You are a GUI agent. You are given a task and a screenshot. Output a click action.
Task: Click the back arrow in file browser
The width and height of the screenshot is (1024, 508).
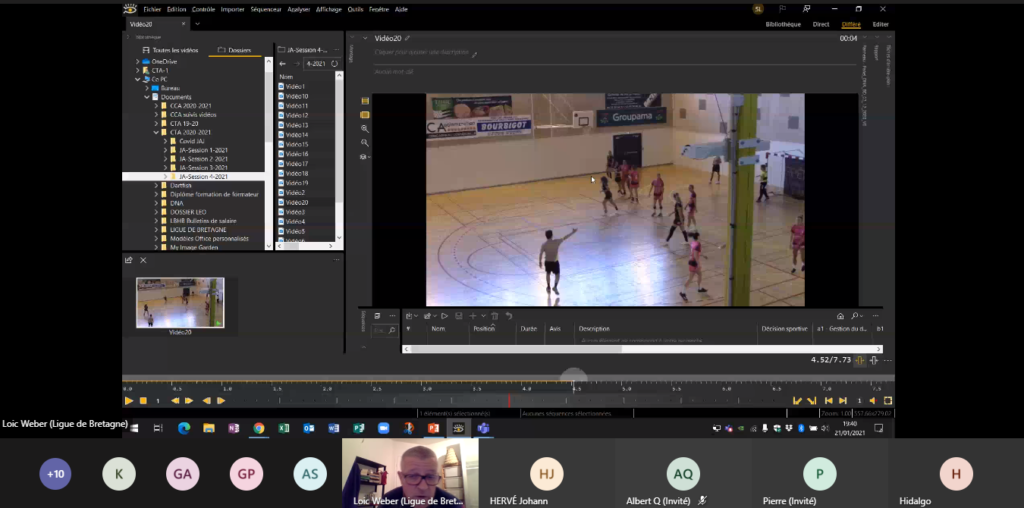point(283,64)
